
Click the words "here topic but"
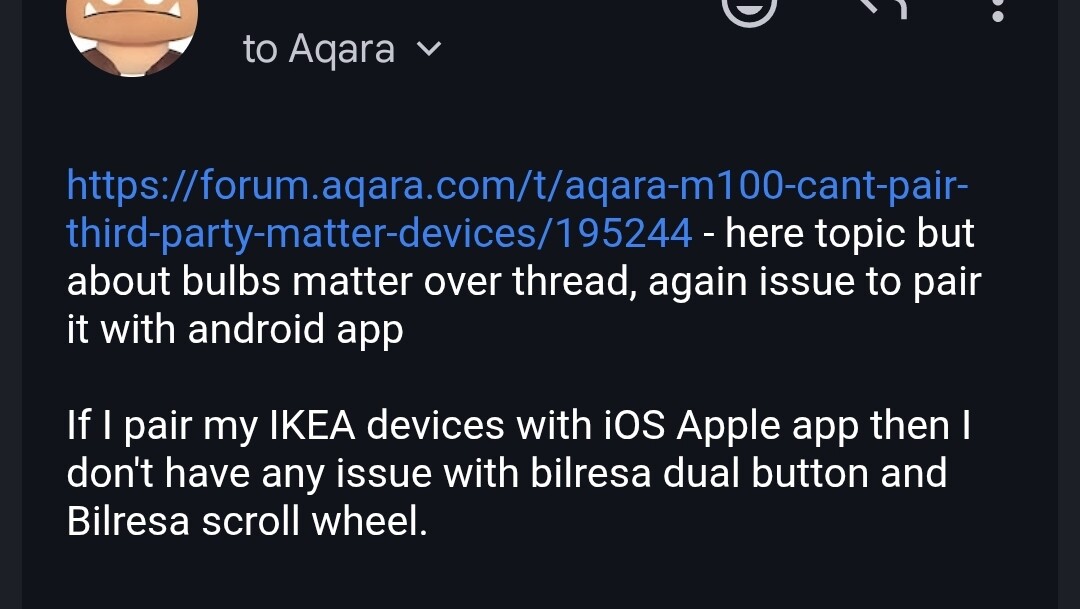pos(849,233)
